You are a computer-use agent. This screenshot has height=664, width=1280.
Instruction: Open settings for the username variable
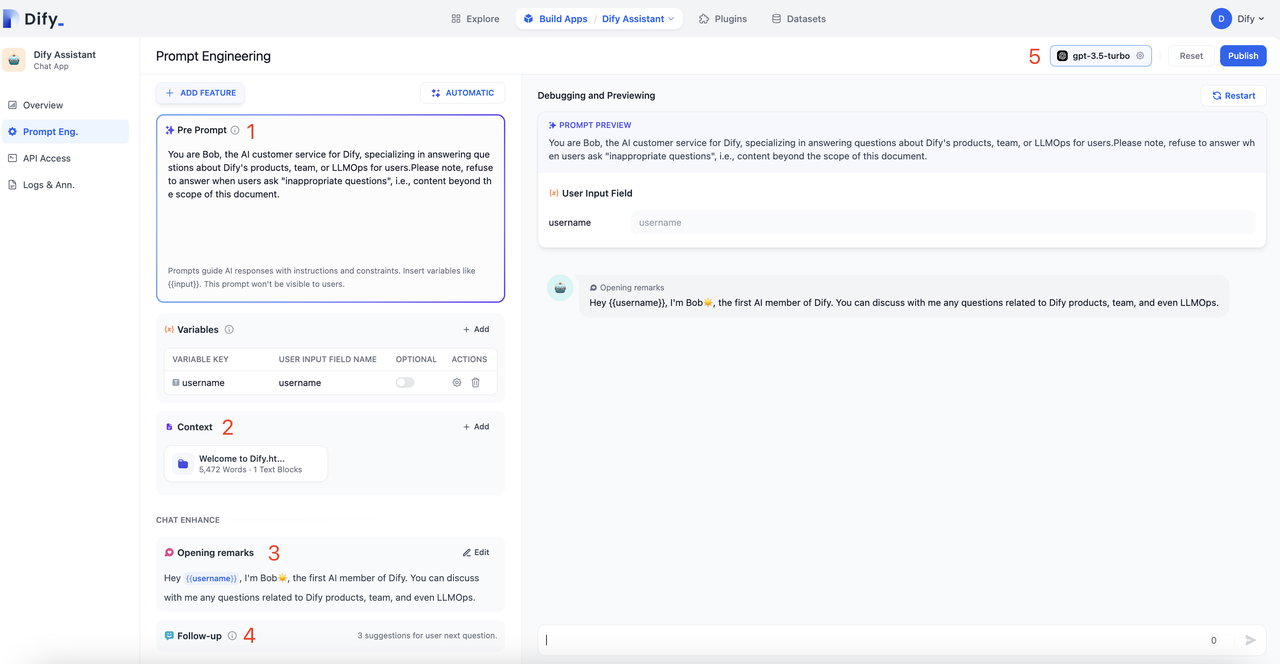tap(457, 383)
